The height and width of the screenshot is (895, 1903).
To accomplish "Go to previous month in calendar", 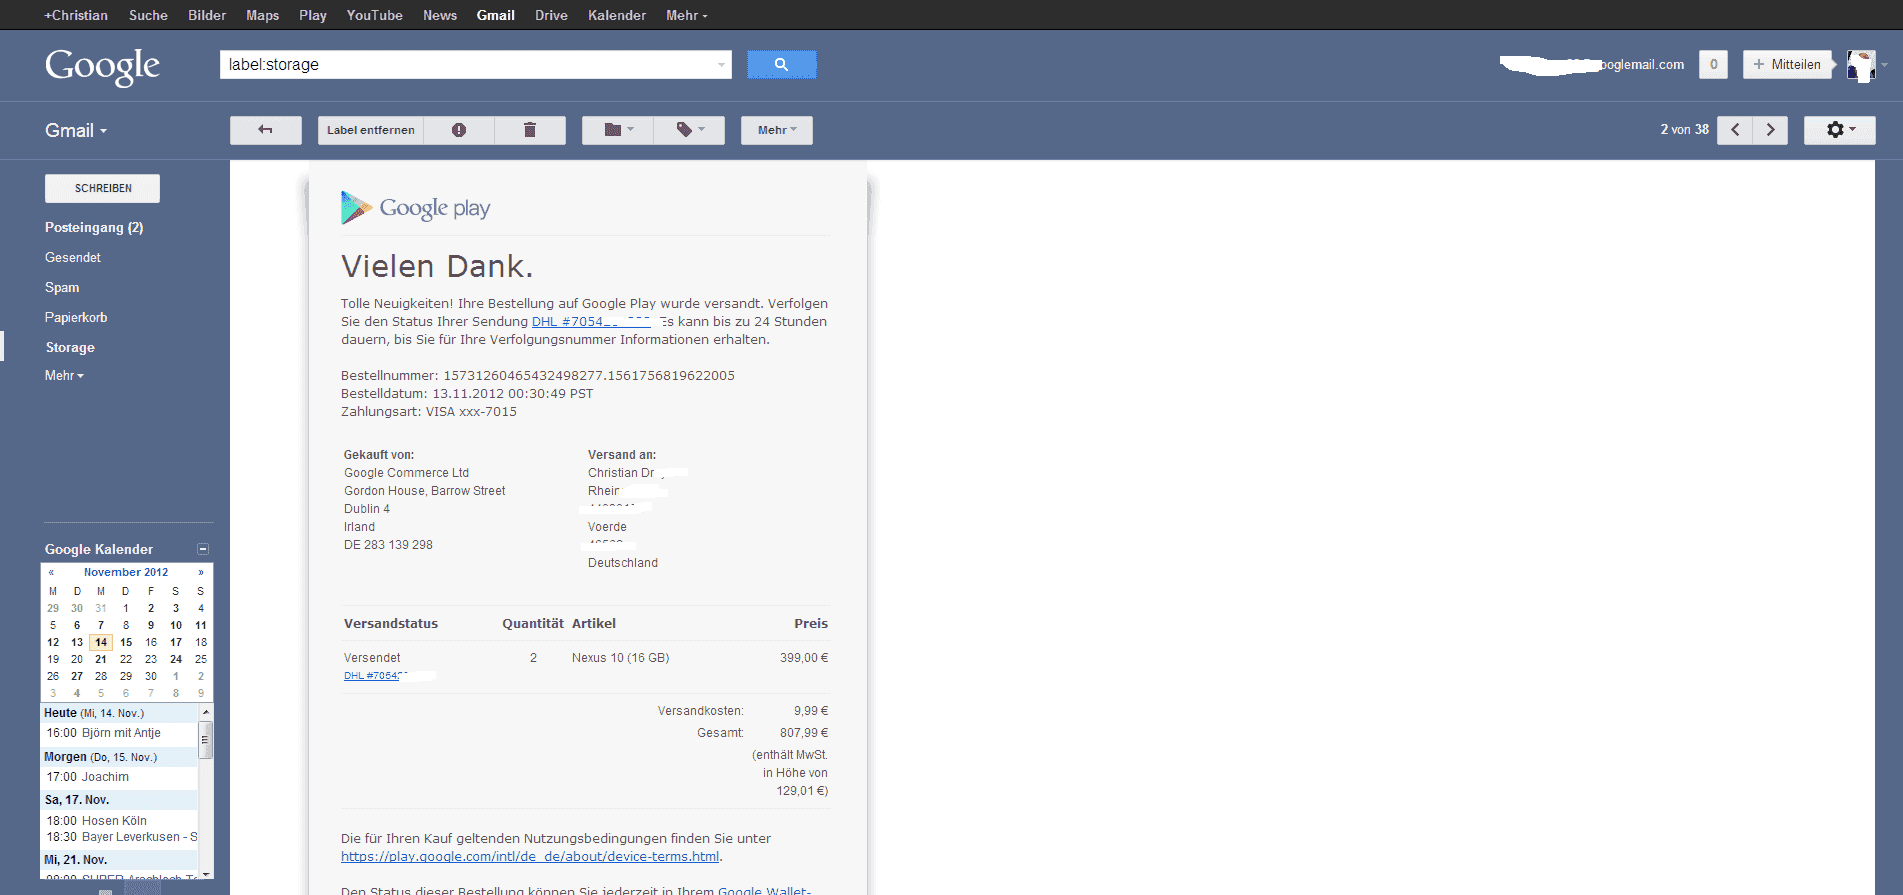I will [x=51, y=572].
